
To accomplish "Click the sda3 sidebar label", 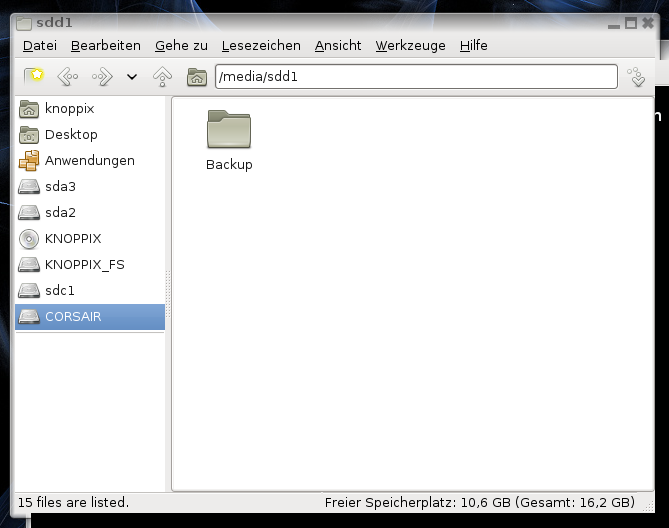I will [x=60, y=187].
